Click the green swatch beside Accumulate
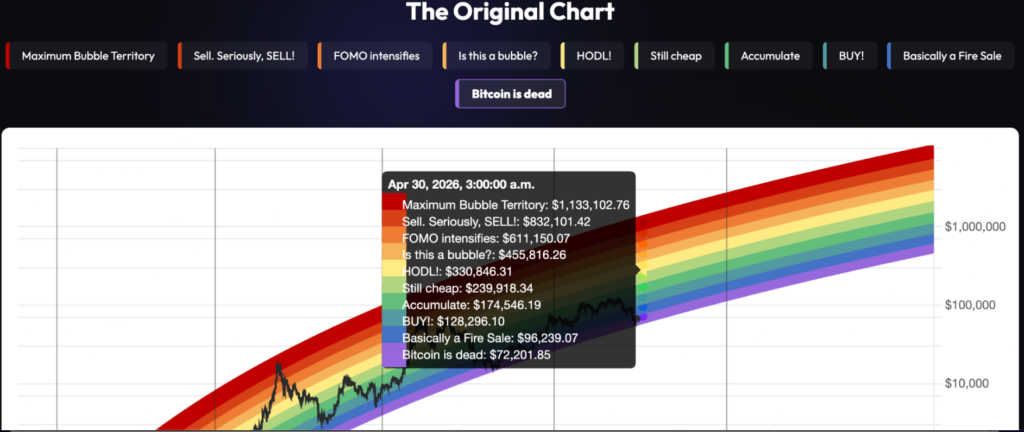Screen dimensions: 1024x432 pyautogui.click(x=727, y=56)
